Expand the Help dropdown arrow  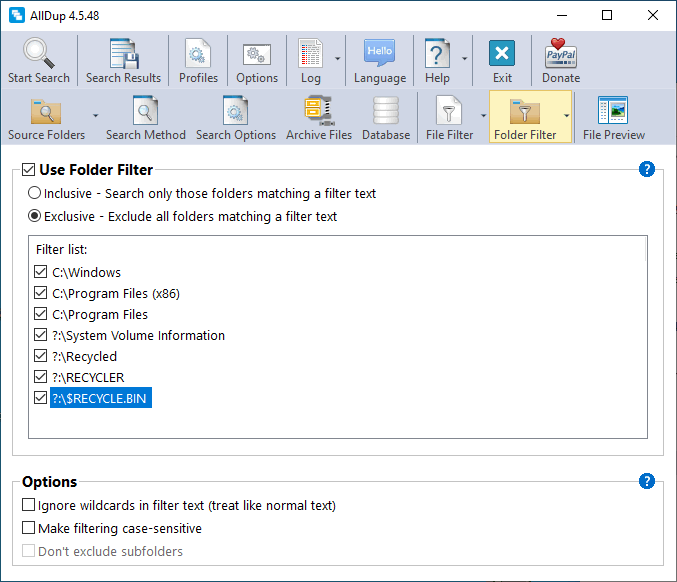pos(465,59)
